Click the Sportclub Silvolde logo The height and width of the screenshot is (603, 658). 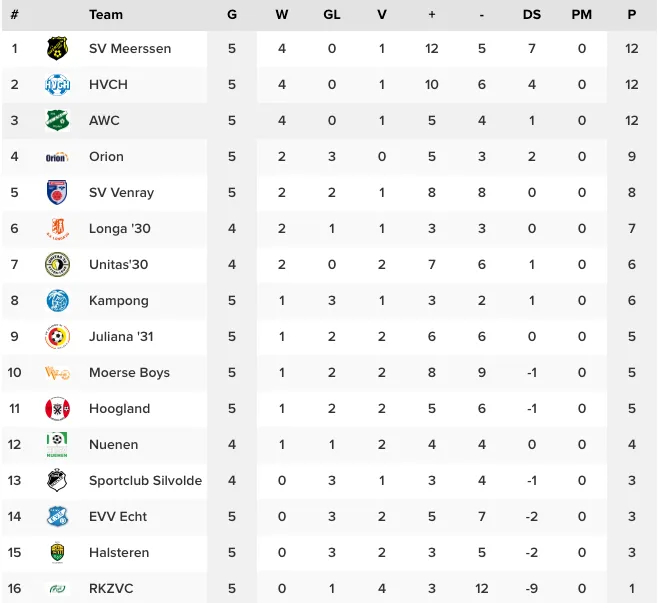[x=57, y=480]
